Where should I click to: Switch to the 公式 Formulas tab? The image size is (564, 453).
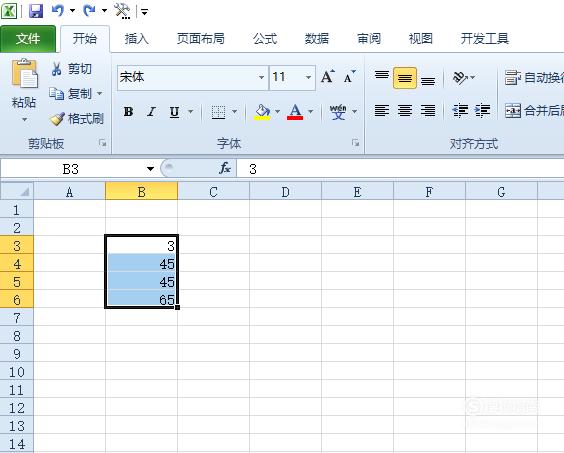click(265, 38)
